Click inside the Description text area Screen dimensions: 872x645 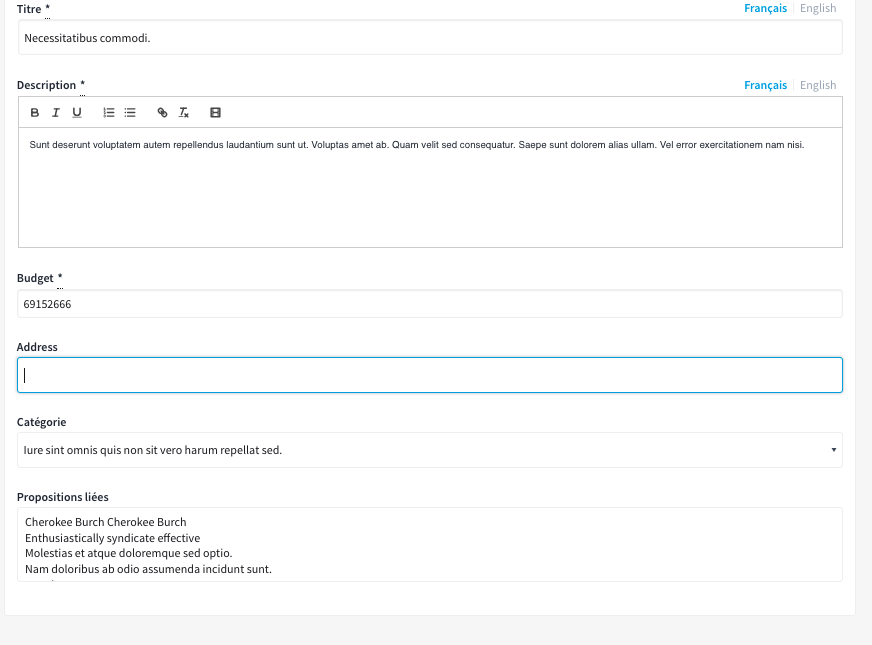pyautogui.click(x=430, y=187)
